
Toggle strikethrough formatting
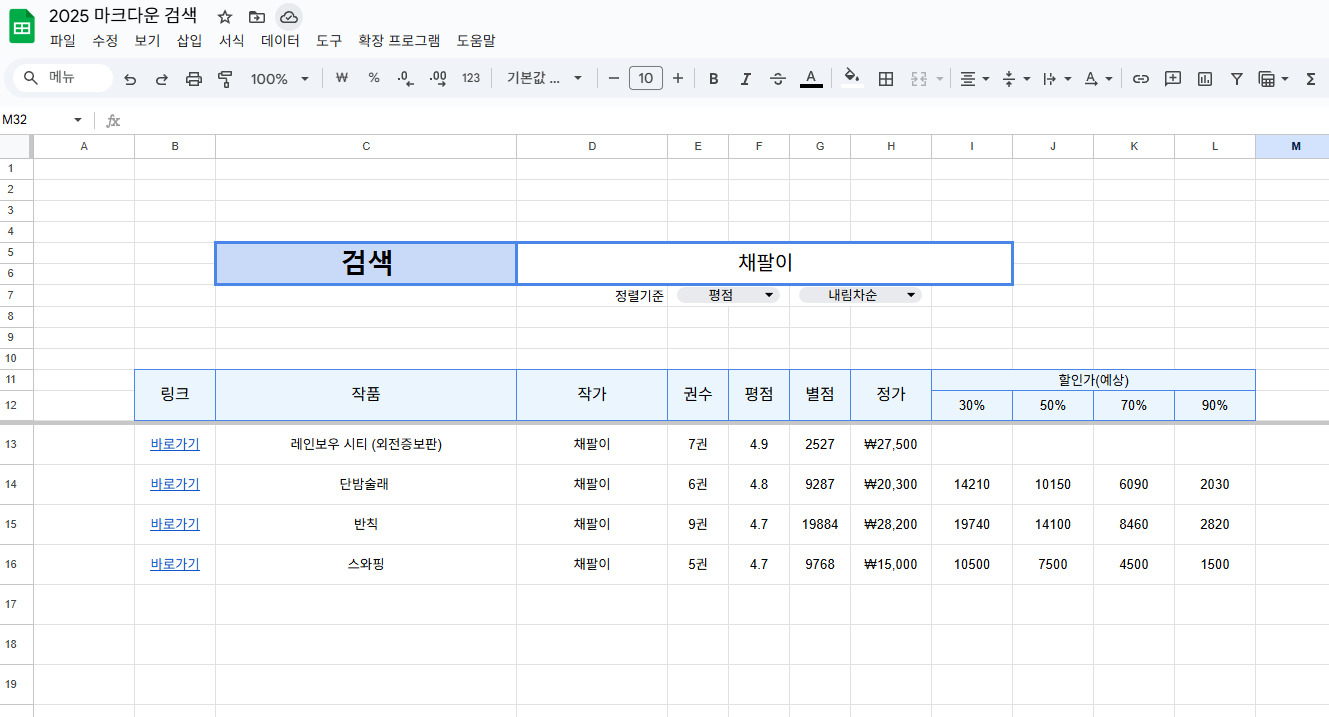pyautogui.click(x=778, y=79)
